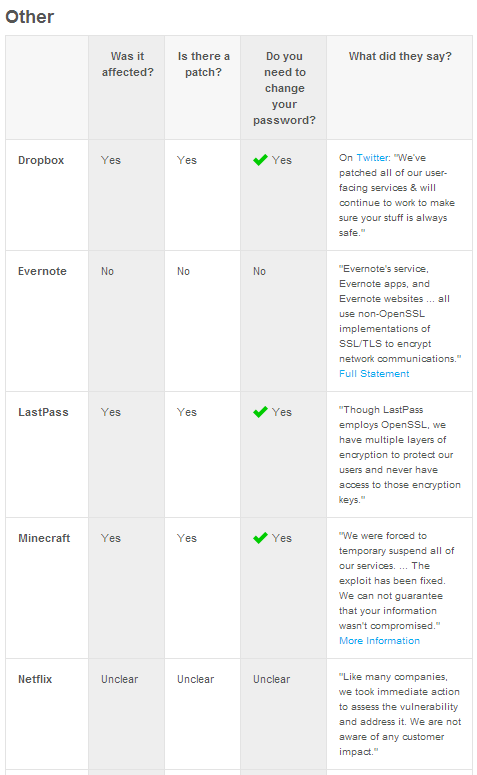Click green checkmark in Minecraft row
477x775 pixels.
[260, 538]
